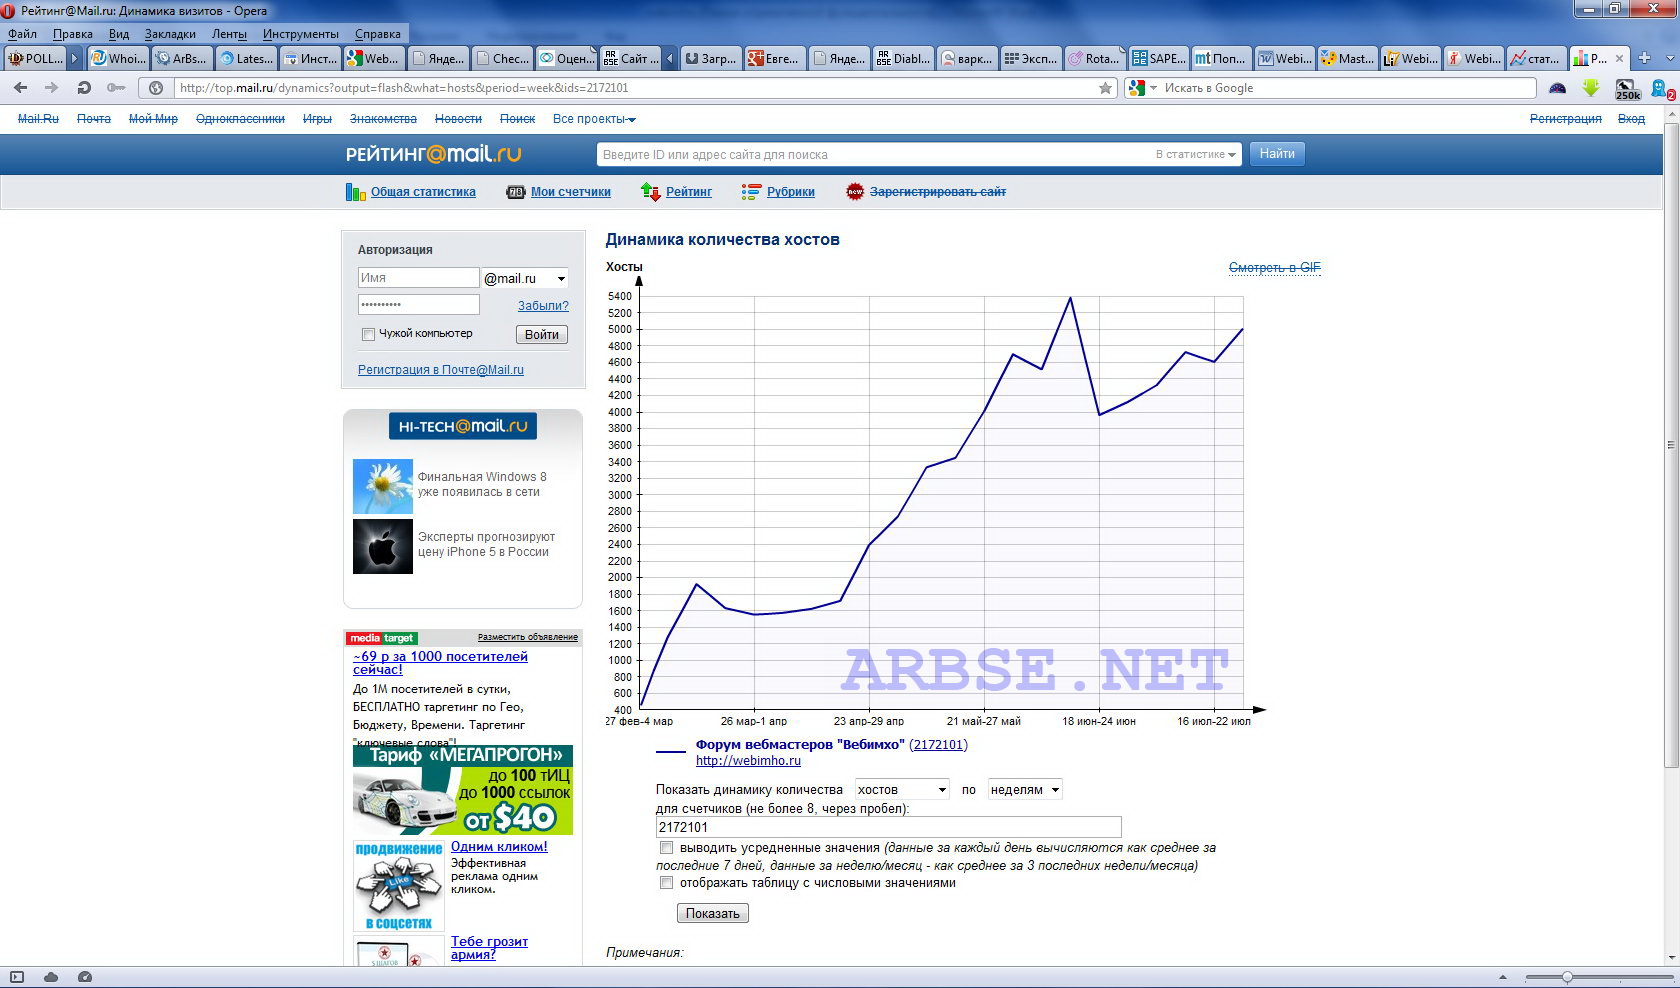Viewport: 1680px width, 988px height.
Task: Open the http://webimho.ru link
Action: pos(748,760)
